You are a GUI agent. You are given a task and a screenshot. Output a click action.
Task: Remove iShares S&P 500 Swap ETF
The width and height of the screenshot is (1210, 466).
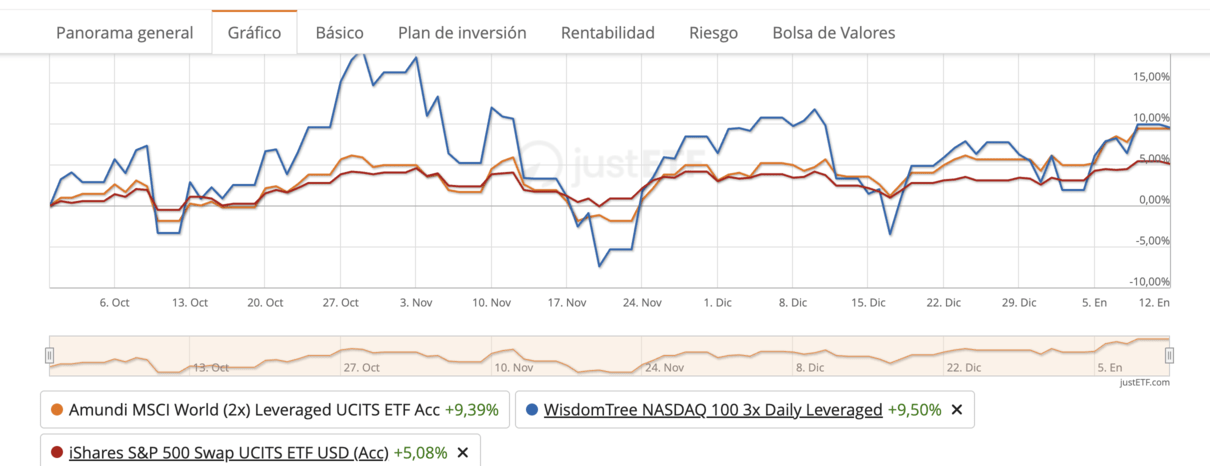462,452
